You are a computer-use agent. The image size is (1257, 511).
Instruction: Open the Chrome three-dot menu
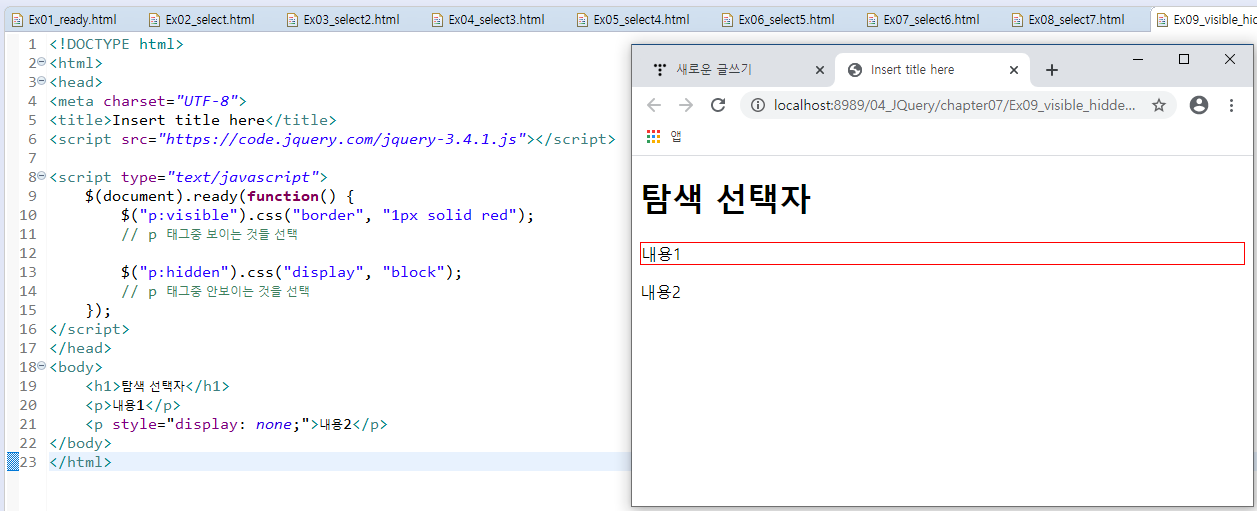(1232, 105)
